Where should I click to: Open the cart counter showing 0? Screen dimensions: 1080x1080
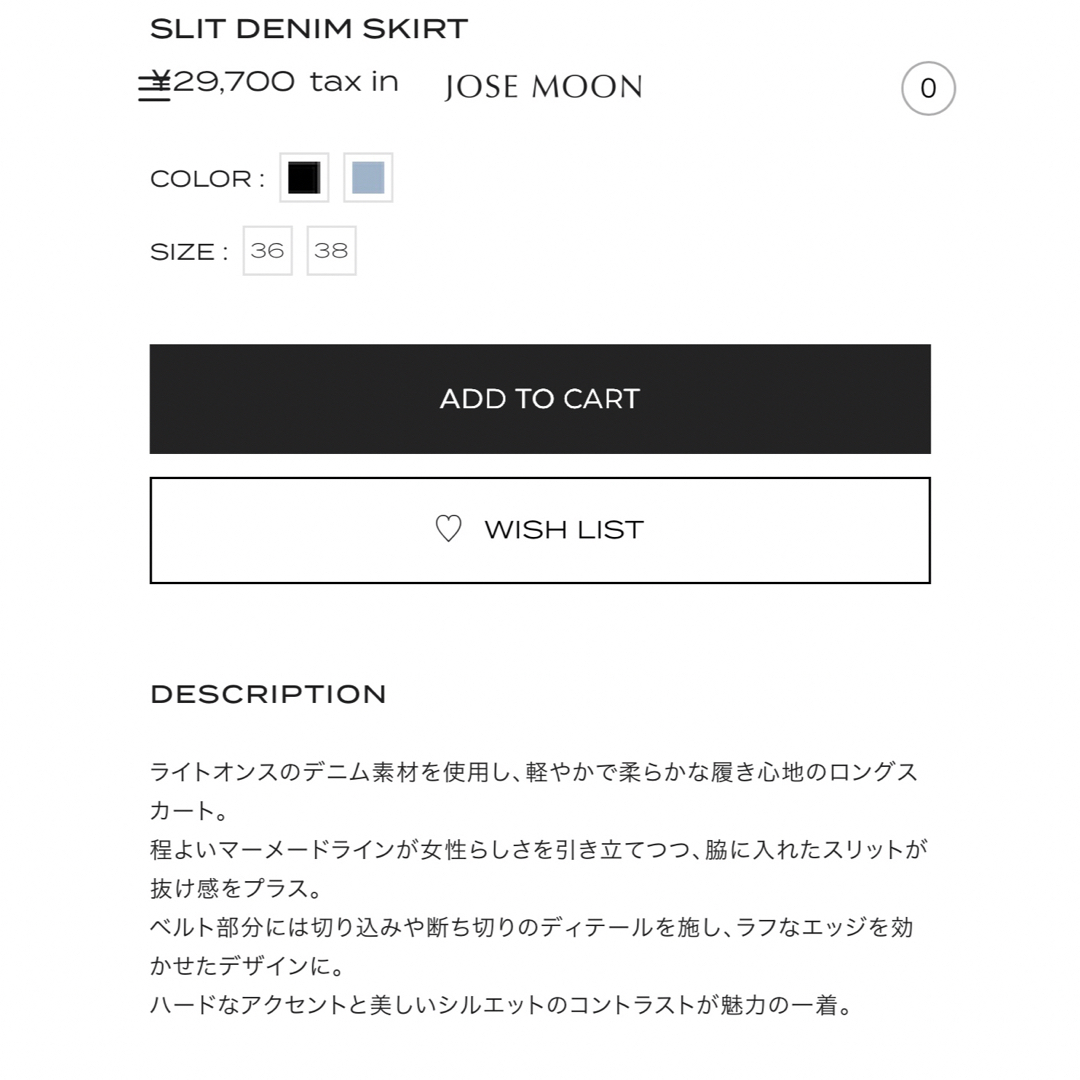pos(928,88)
